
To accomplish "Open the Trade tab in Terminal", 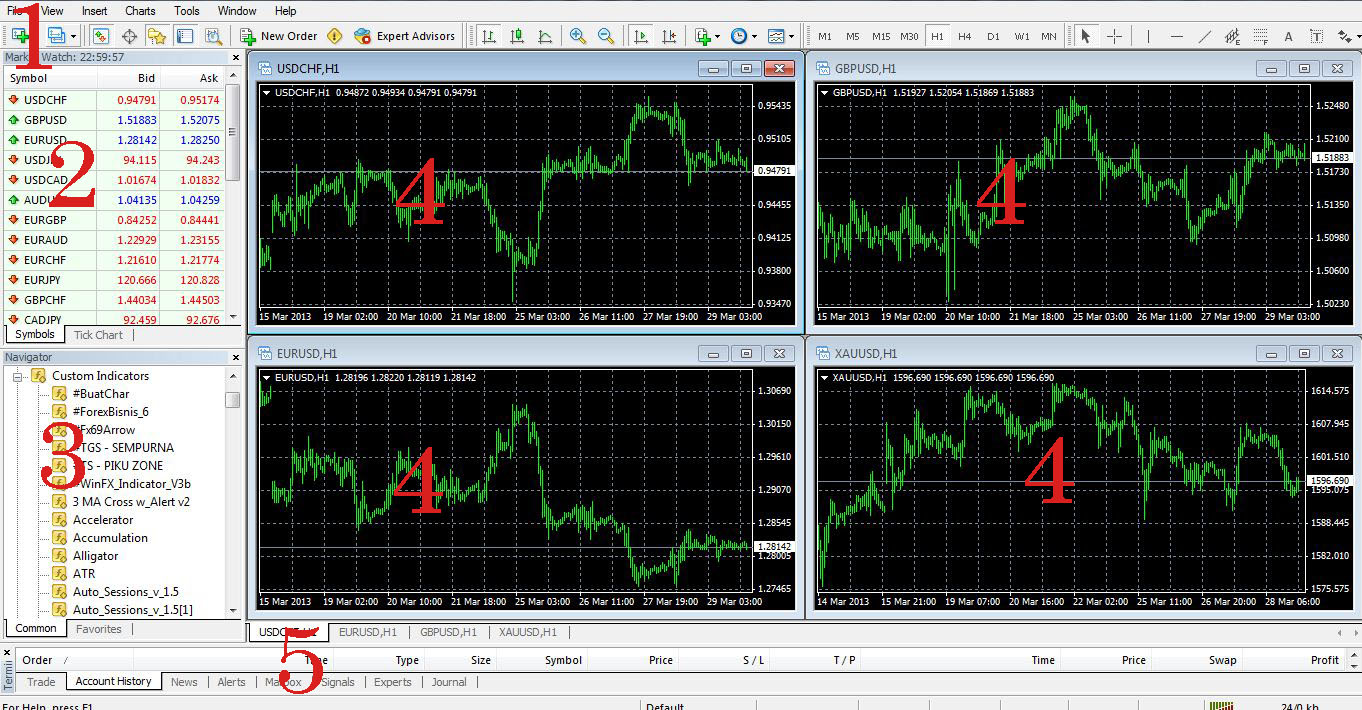I will (41, 682).
